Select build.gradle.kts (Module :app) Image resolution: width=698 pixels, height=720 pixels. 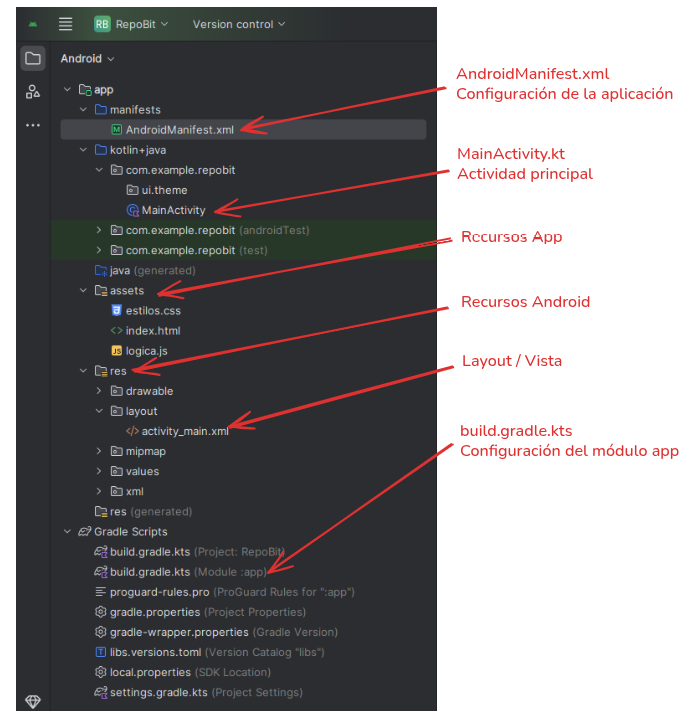(x=188, y=572)
